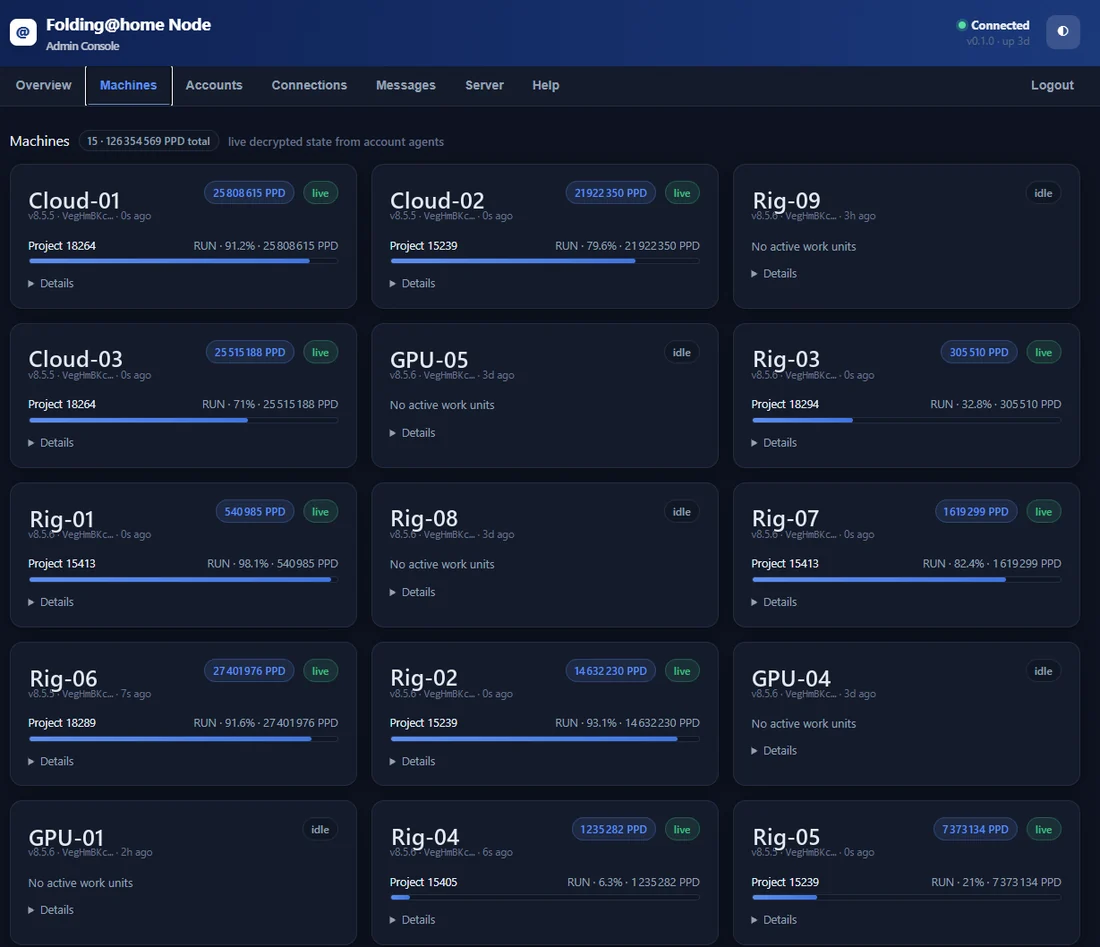Screen dimensions: 1100x947
Task: Toggle the dark/light theme button
Action: tap(1063, 32)
